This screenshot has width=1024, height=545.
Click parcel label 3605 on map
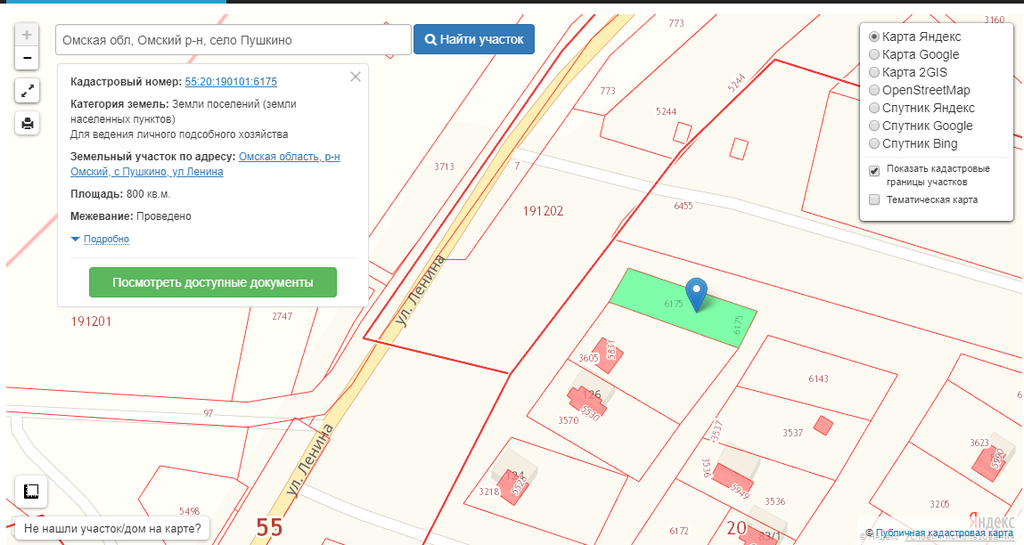click(x=588, y=358)
